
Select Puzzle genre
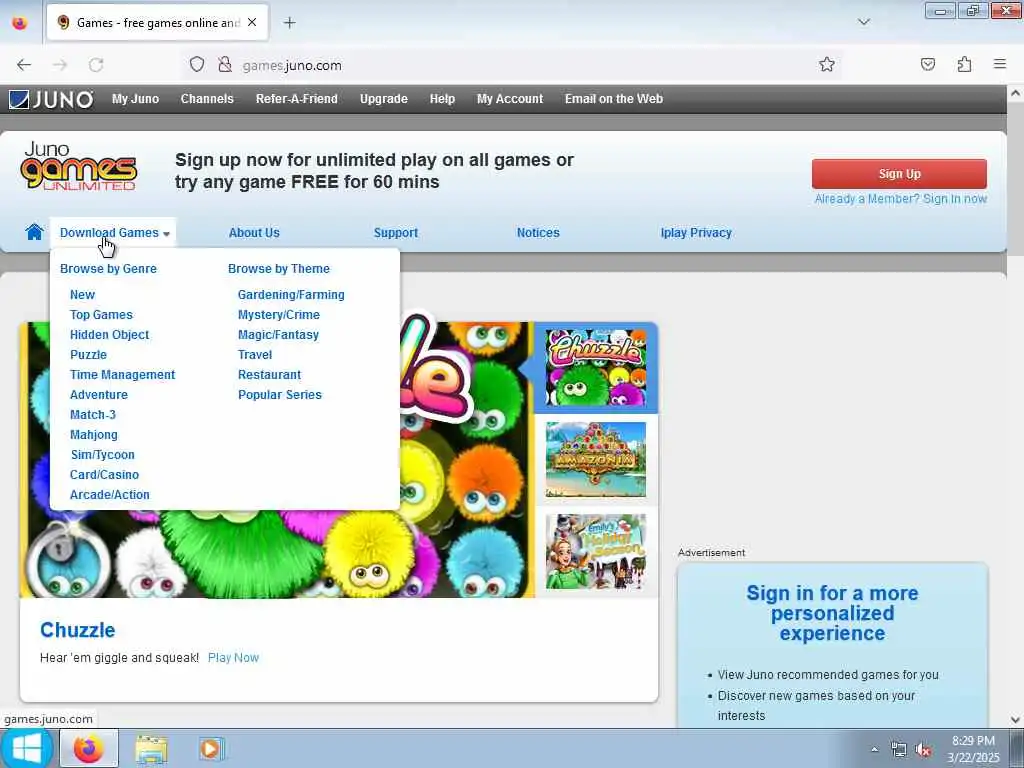point(88,355)
